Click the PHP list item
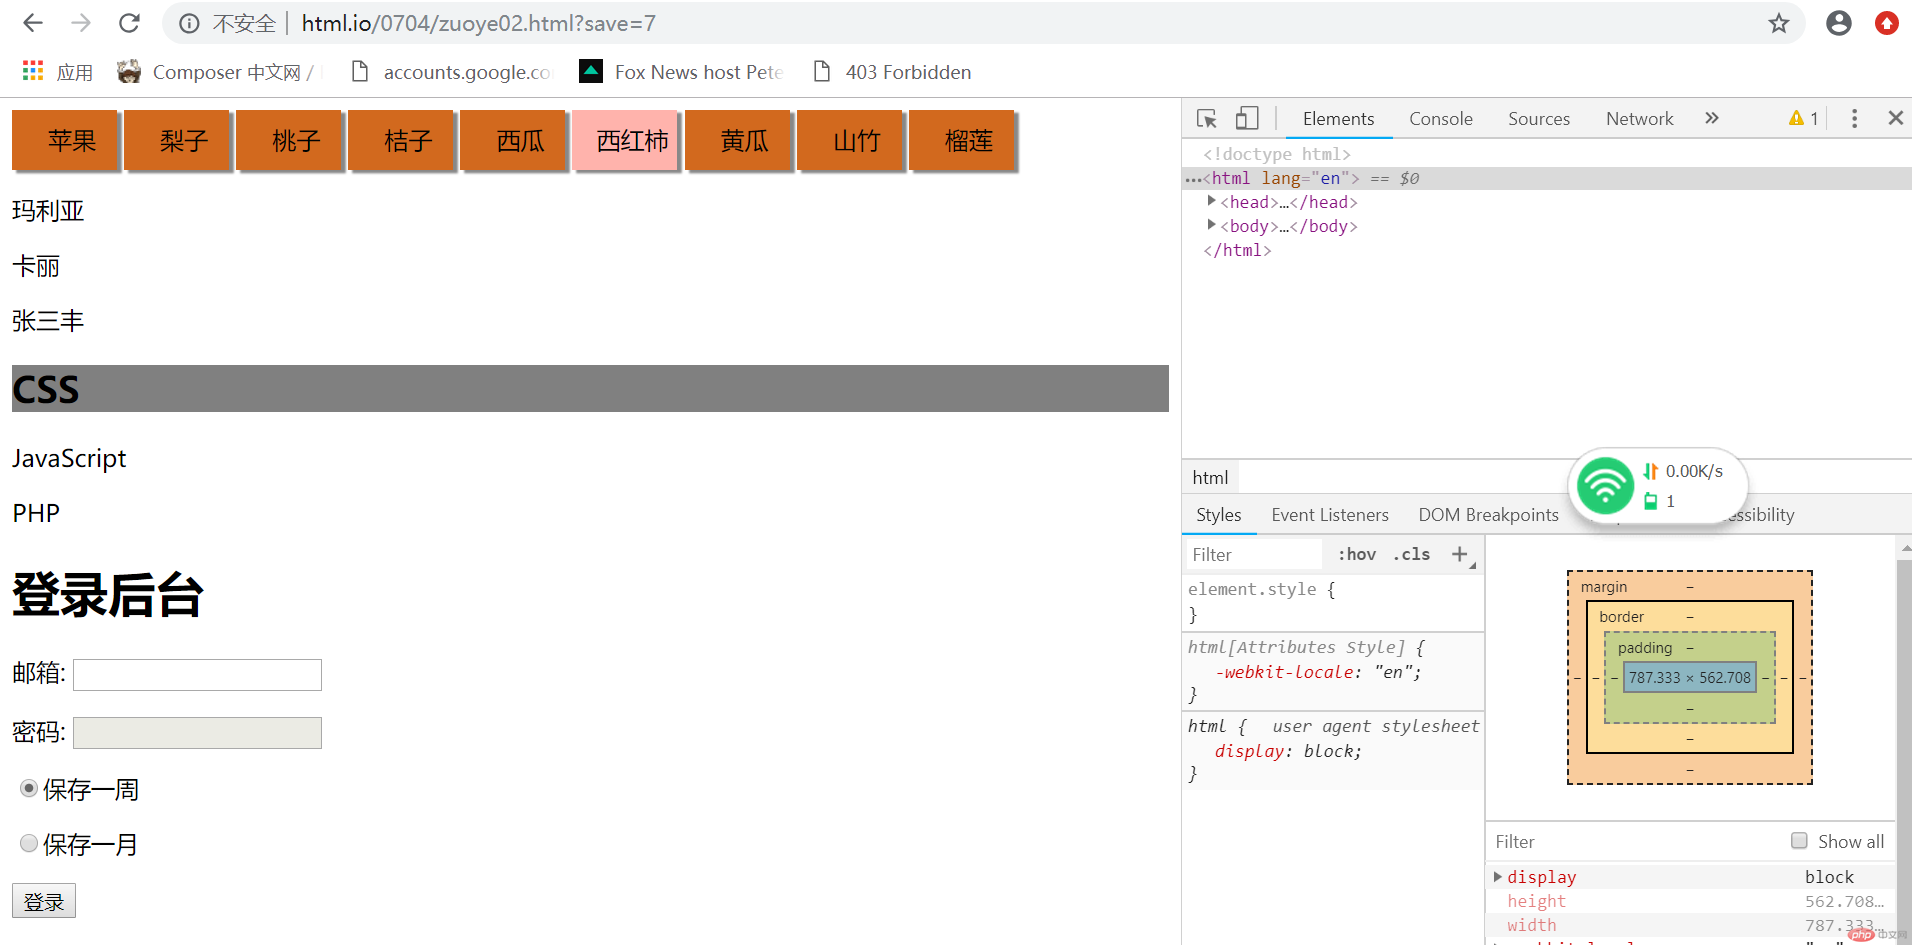 pyautogui.click(x=36, y=513)
